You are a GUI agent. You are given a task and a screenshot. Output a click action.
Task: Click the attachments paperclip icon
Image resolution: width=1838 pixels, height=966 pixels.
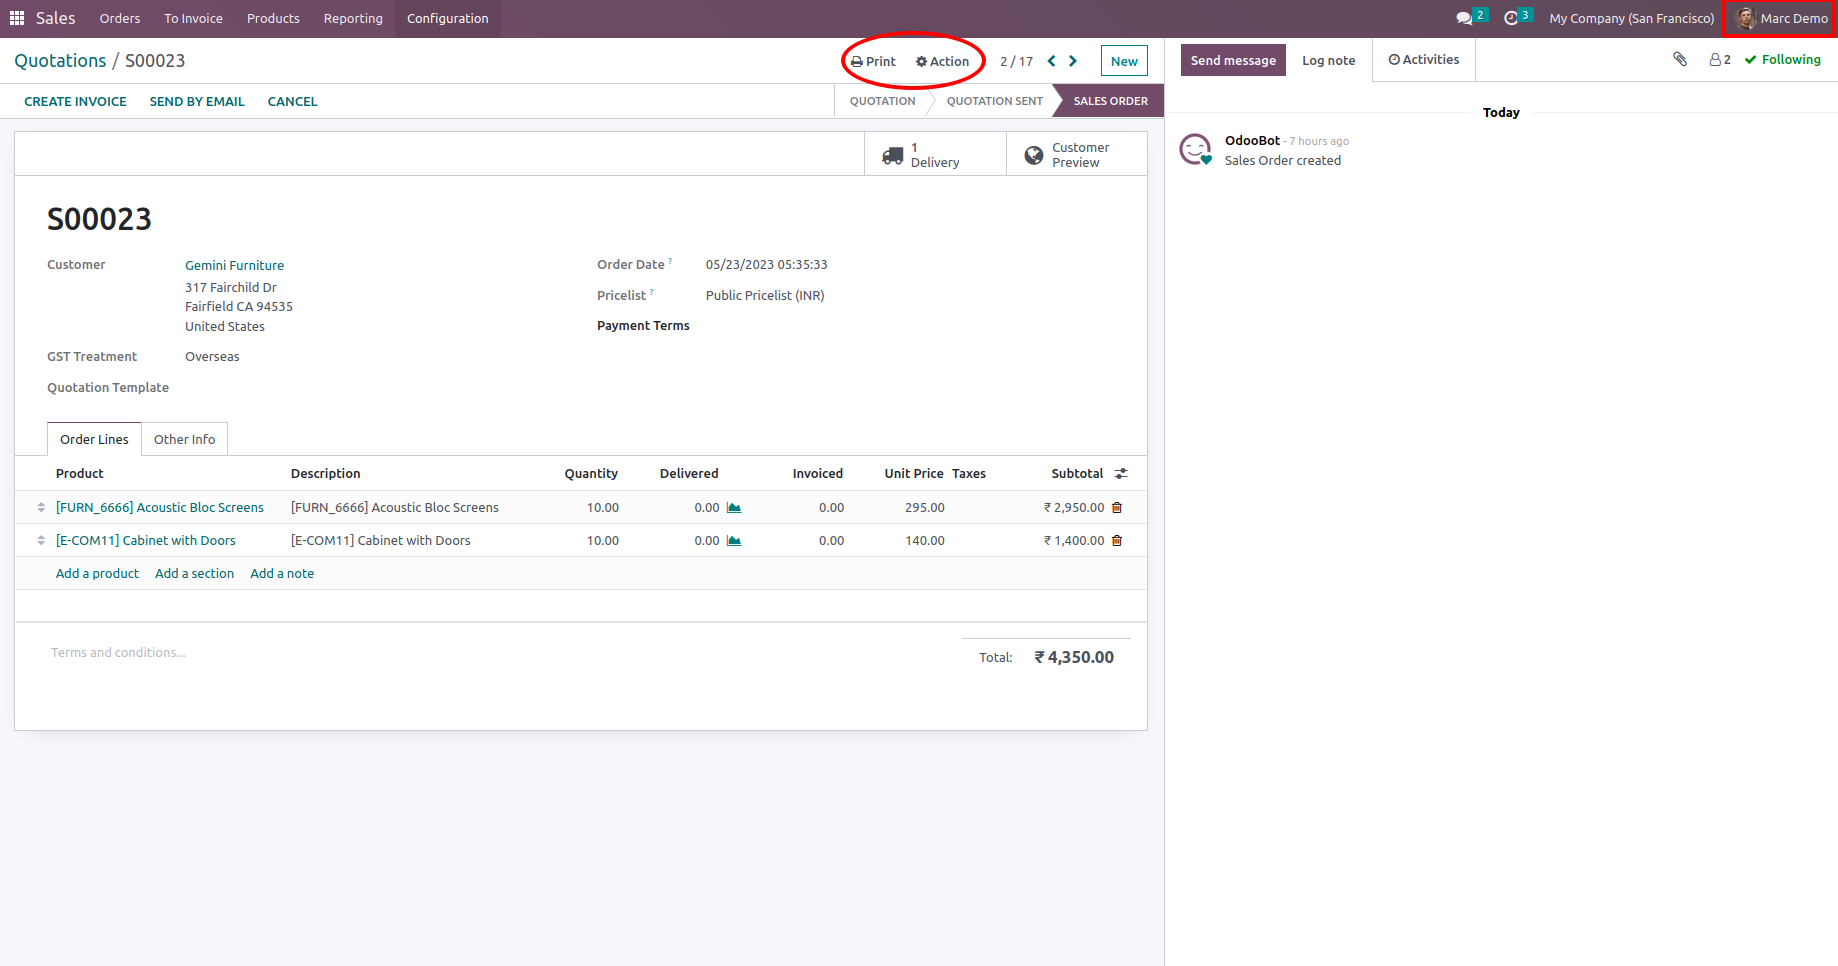[x=1680, y=59]
